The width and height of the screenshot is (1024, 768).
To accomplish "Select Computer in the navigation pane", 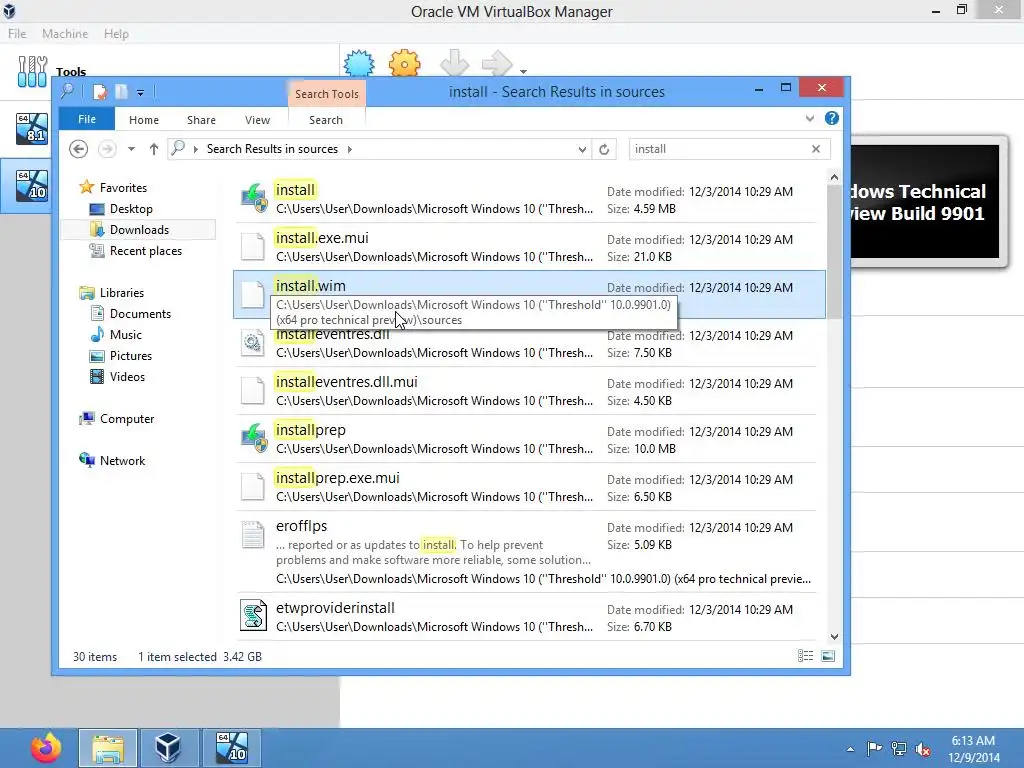I will (x=127, y=419).
